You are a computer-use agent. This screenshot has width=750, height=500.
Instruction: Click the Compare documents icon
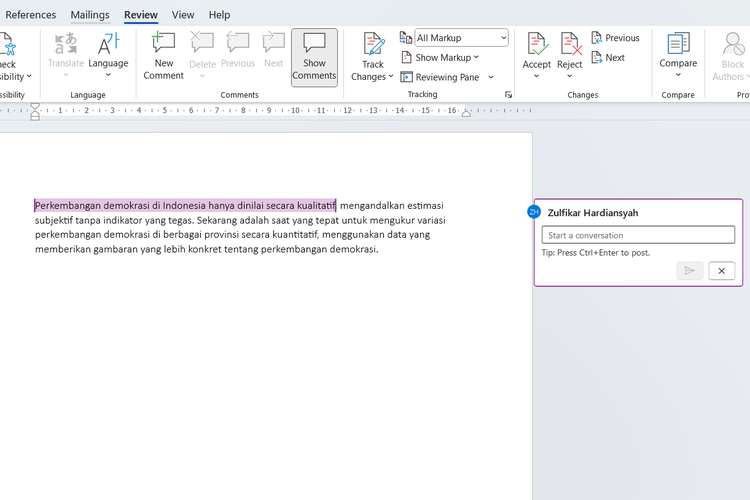coord(678,44)
